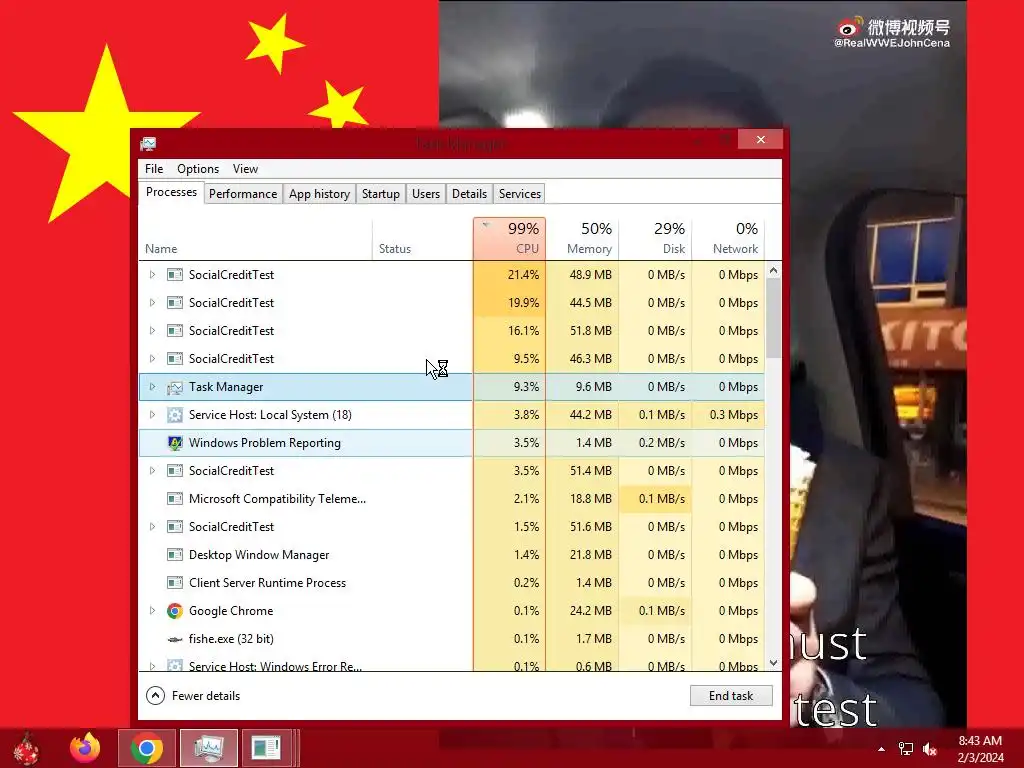Click icon of SocialCreditTest at 1.5% CPU
This screenshot has height=768, width=1024.
coord(174,527)
